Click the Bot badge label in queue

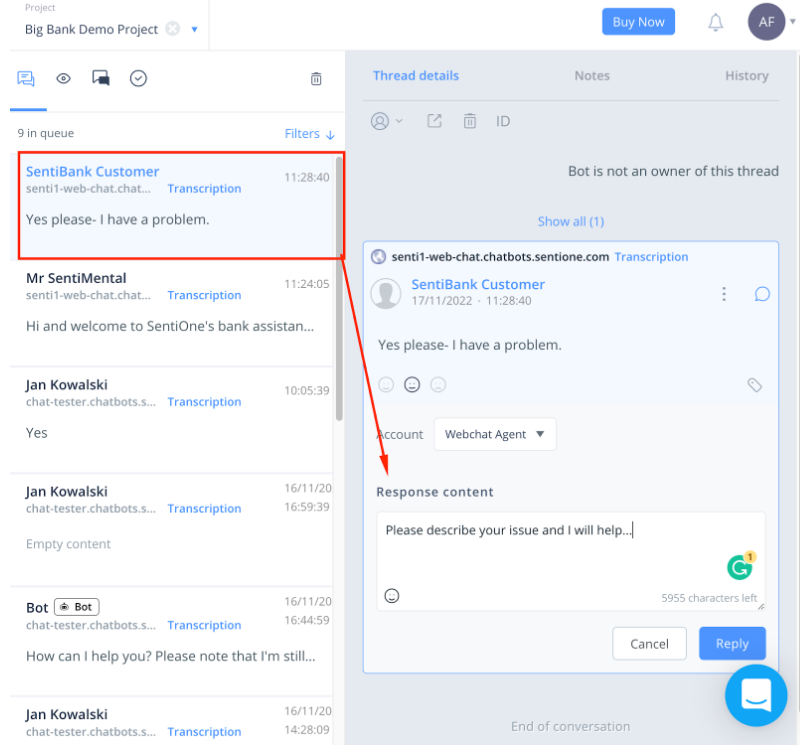[77, 607]
